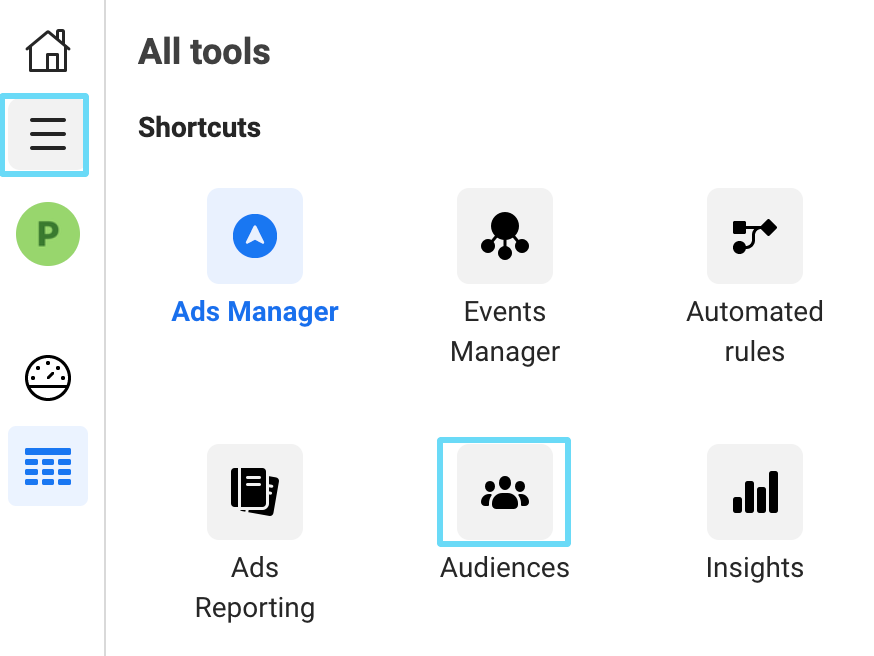The height and width of the screenshot is (656, 874).
Task: Click the Ads Manager text link
Action: (255, 312)
